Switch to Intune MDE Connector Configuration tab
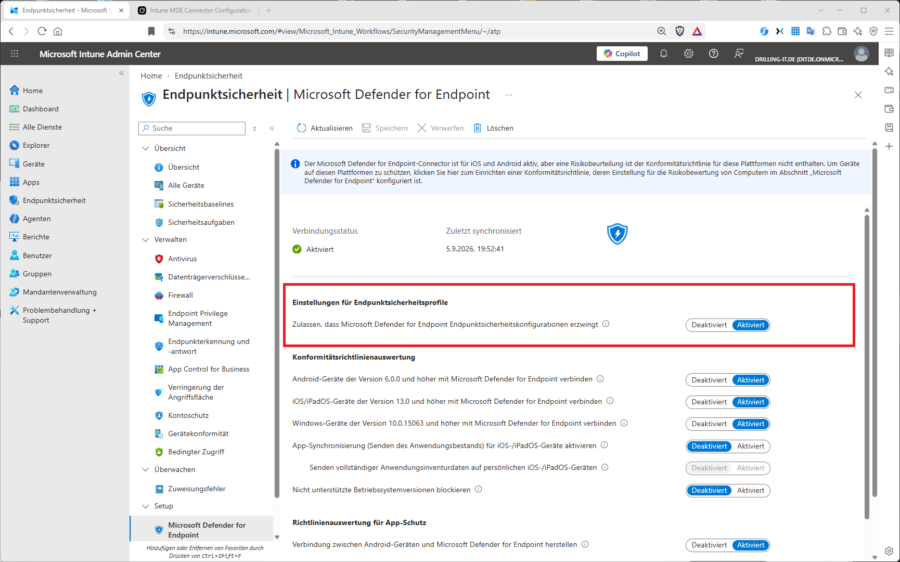900x562 pixels. 194,10
